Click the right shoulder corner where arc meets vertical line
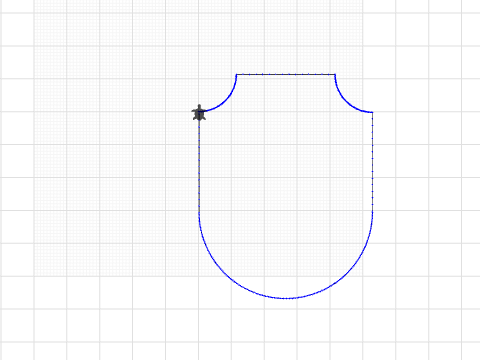 tap(372, 112)
